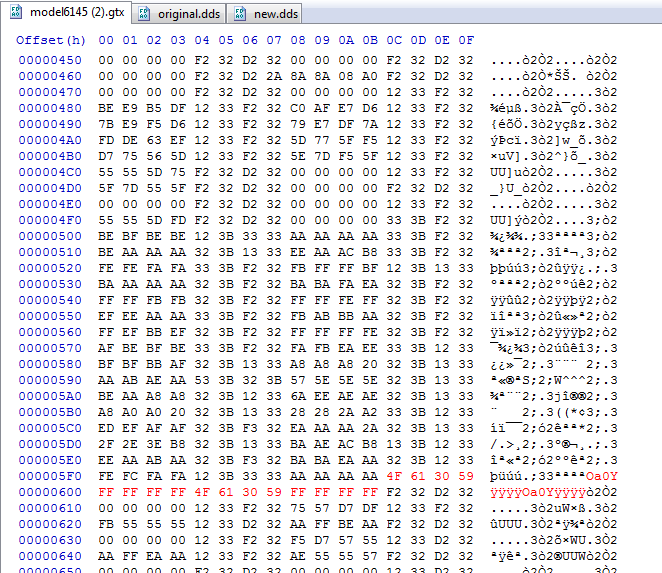The image size is (662, 573).
Task: Click byte BE at start of row 00000480
Action: pyautogui.click(x=106, y=108)
